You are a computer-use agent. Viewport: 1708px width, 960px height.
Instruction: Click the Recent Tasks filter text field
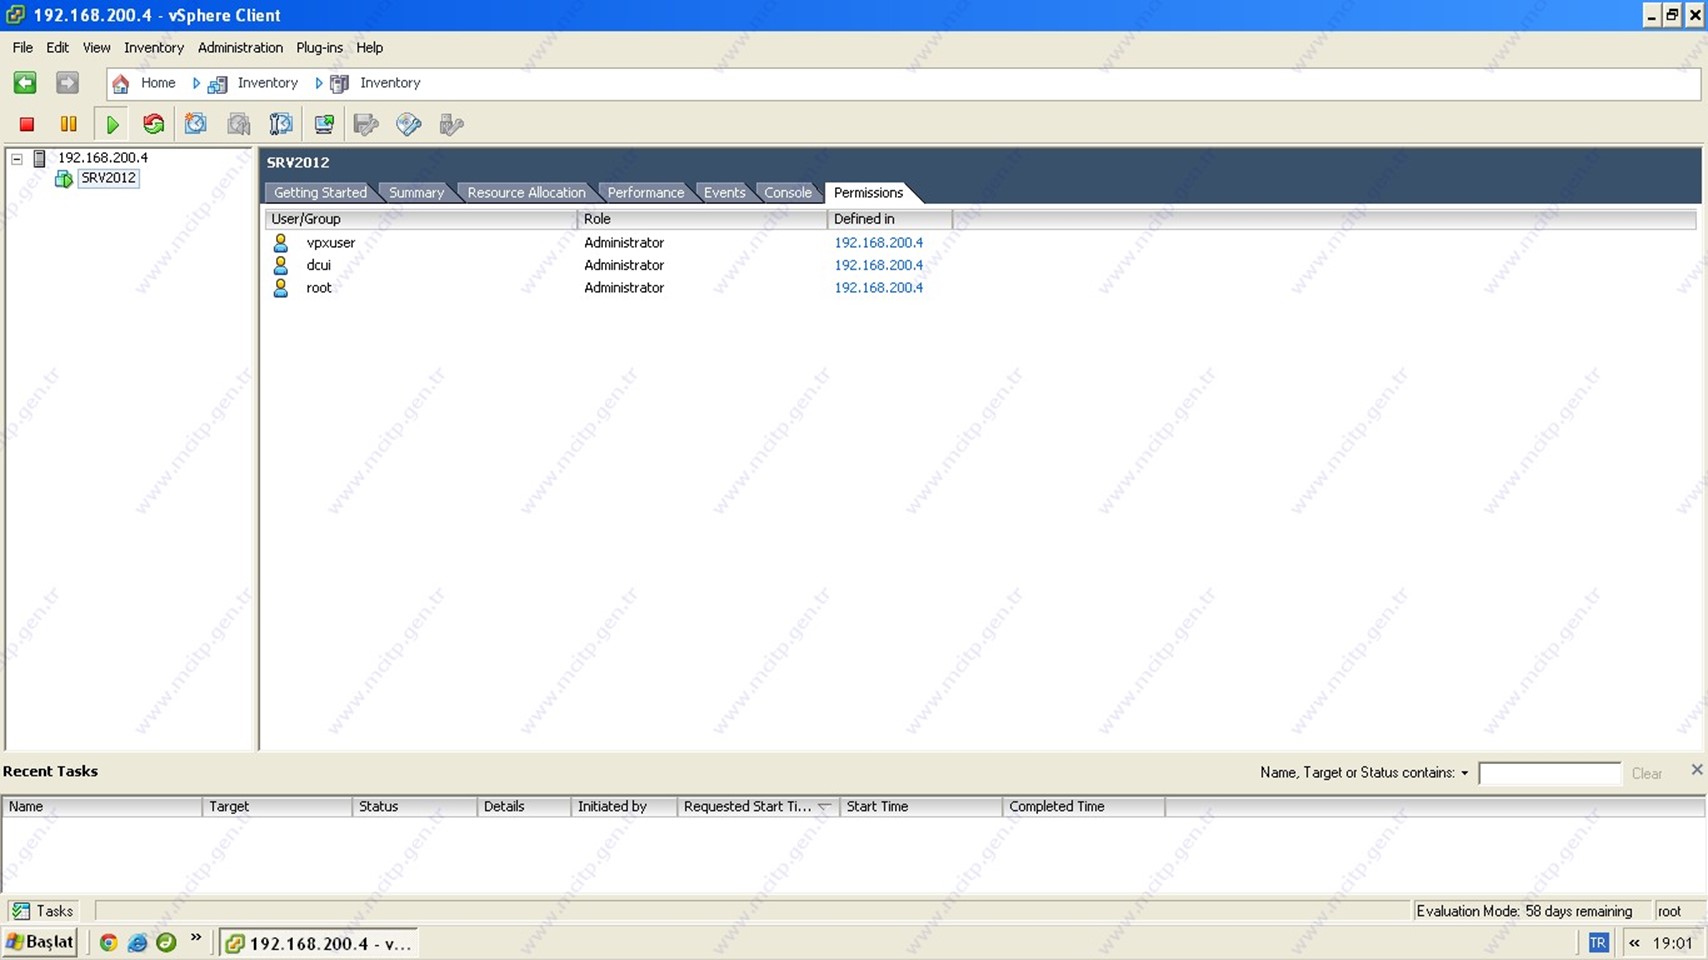[x=1549, y=774]
